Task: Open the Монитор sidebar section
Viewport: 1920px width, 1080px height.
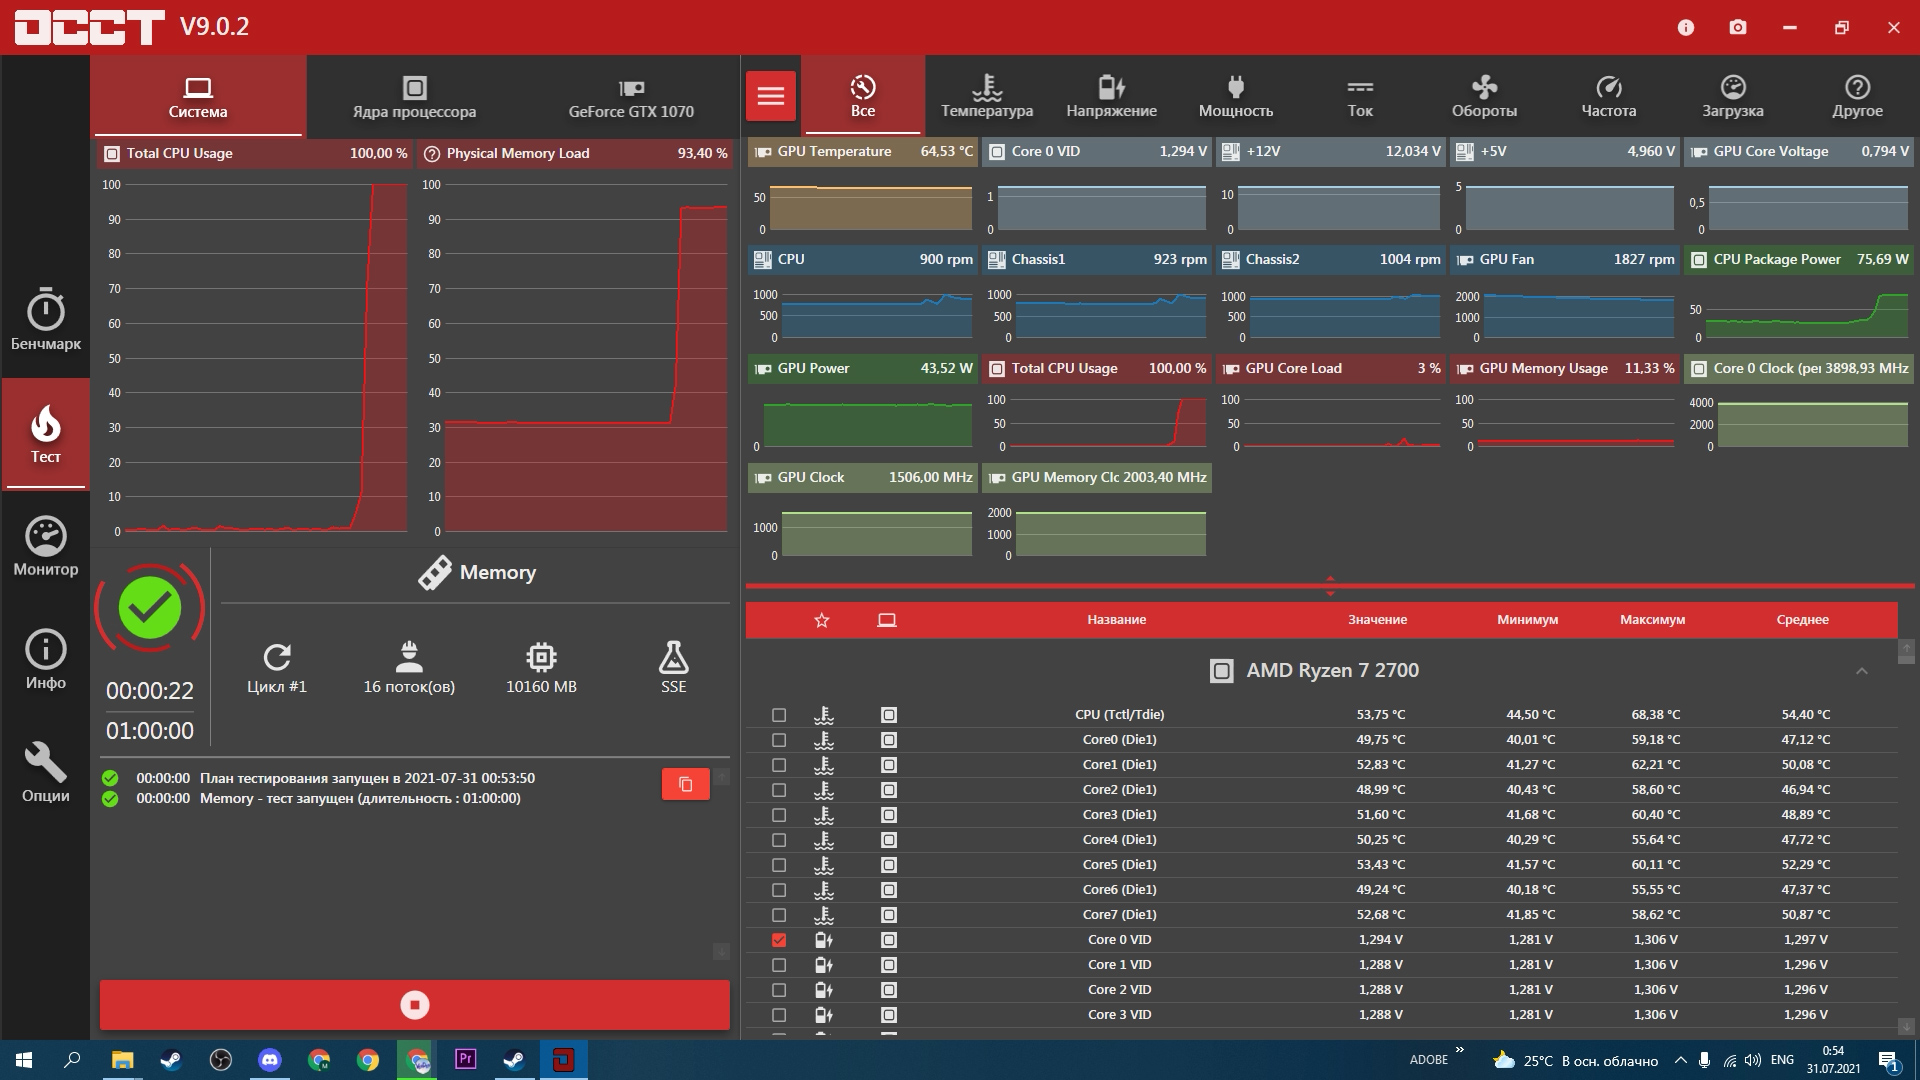Action: tap(45, 546)
